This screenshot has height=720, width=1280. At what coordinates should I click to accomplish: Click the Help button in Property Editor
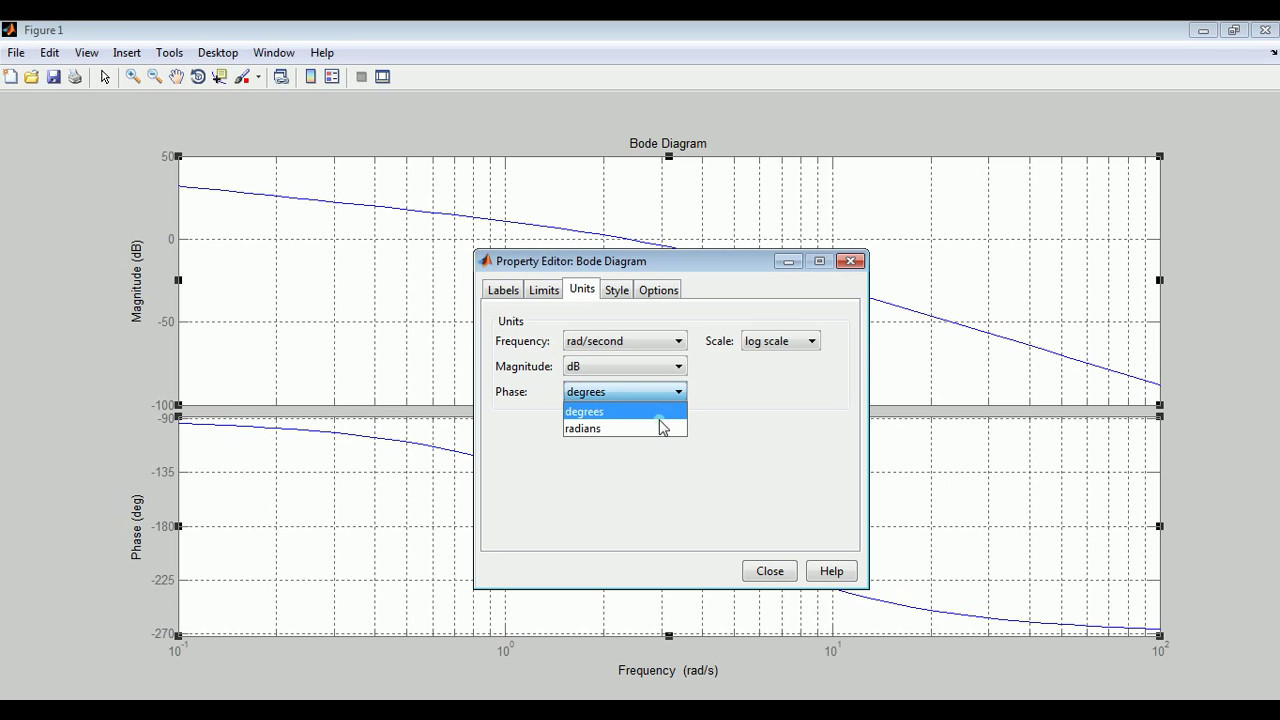(x=832, y=571)
